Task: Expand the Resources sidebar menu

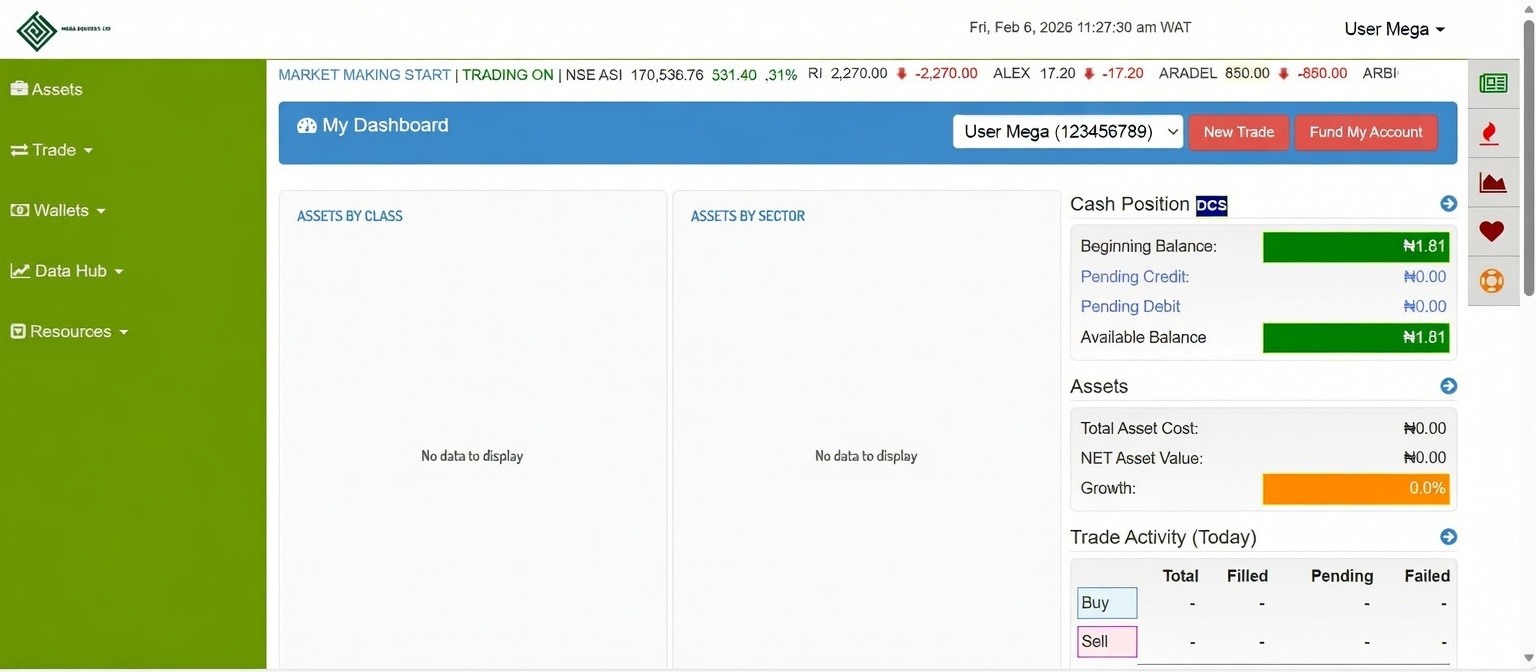Action: click(x=69, y=331)
